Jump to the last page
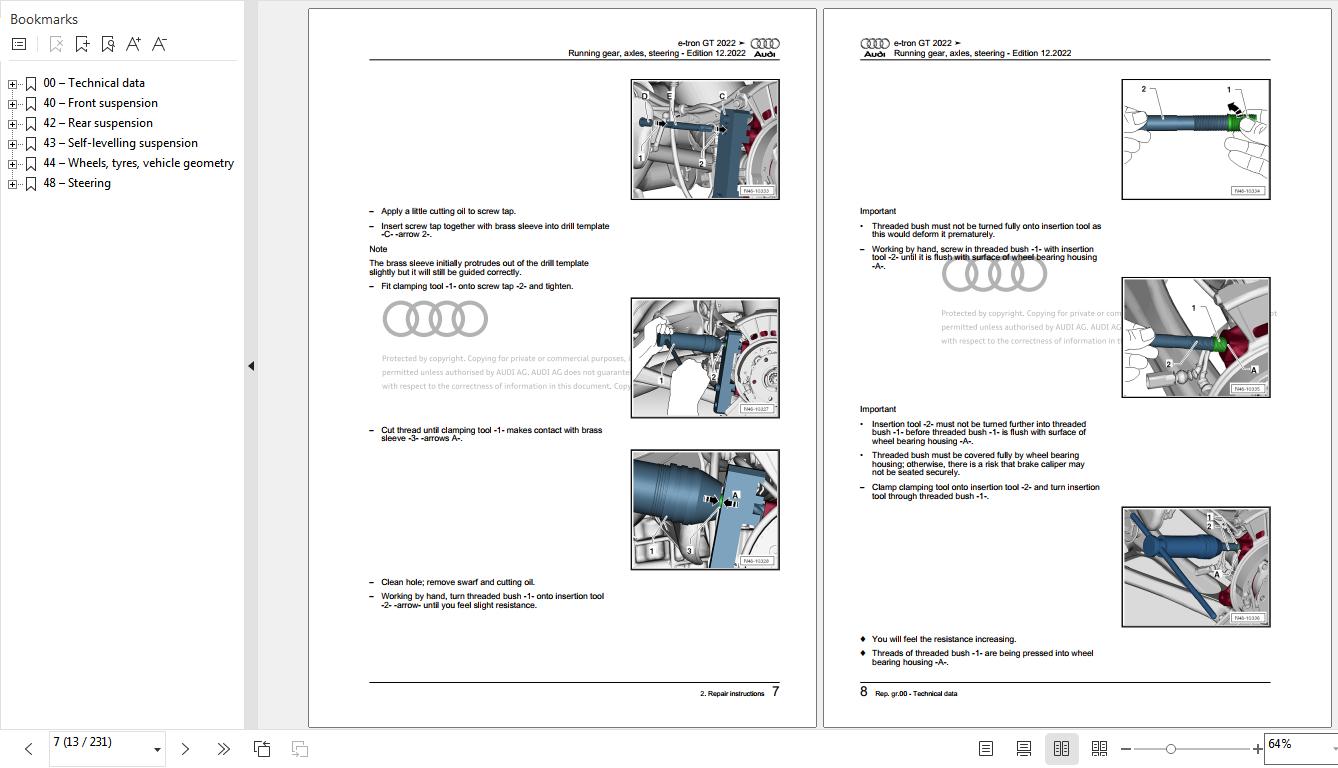1338x768 pixels. point(223,748)
